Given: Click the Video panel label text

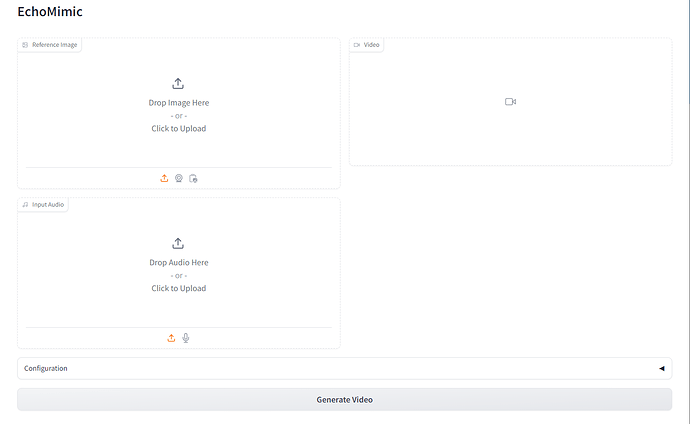Looking at the screenshot, I should [371, 45].
